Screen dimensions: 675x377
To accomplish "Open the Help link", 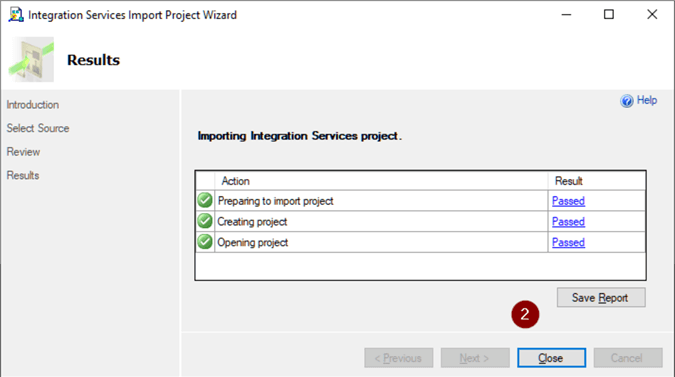I will pos(647,100).
